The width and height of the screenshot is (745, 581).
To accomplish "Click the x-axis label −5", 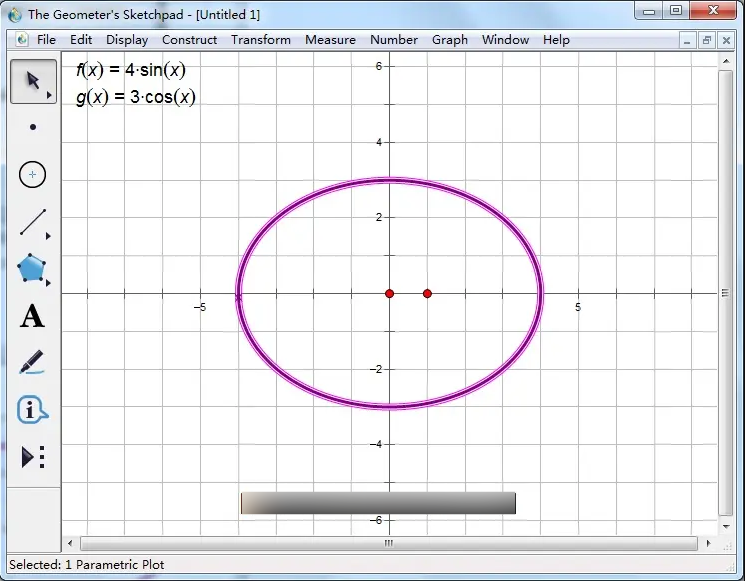I will (x=200, y=307).
